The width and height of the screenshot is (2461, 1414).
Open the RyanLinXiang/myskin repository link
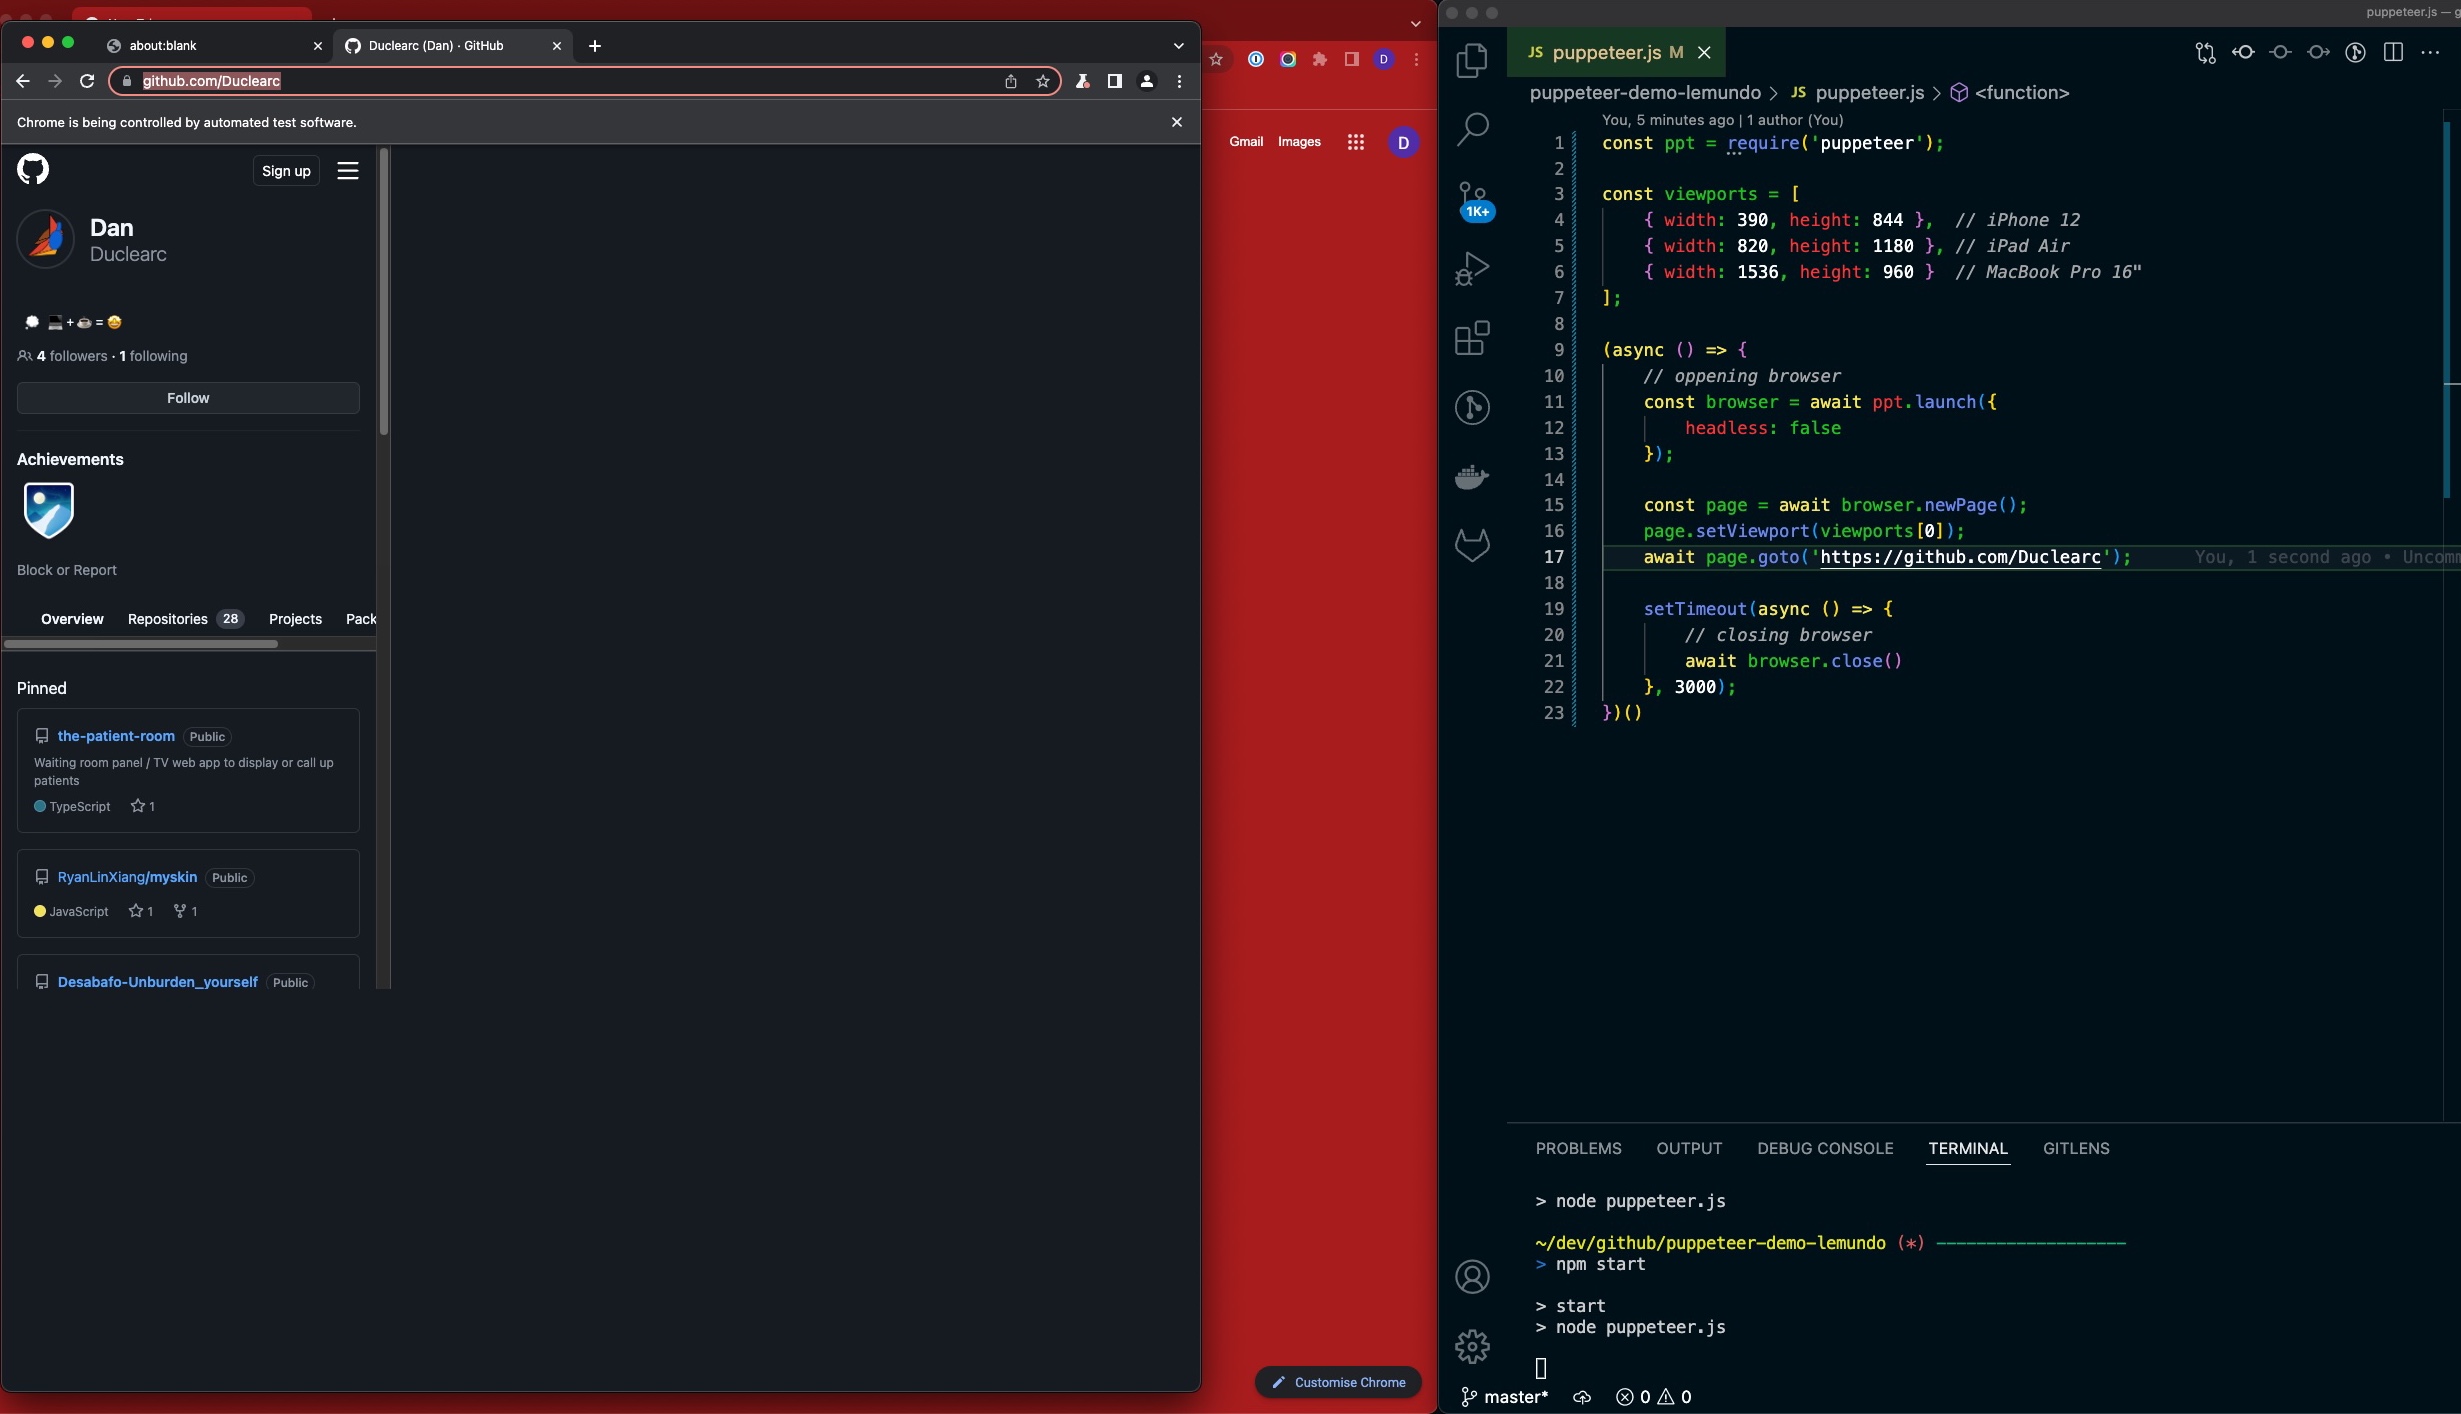pyautogui.click(x=127, y=877)
